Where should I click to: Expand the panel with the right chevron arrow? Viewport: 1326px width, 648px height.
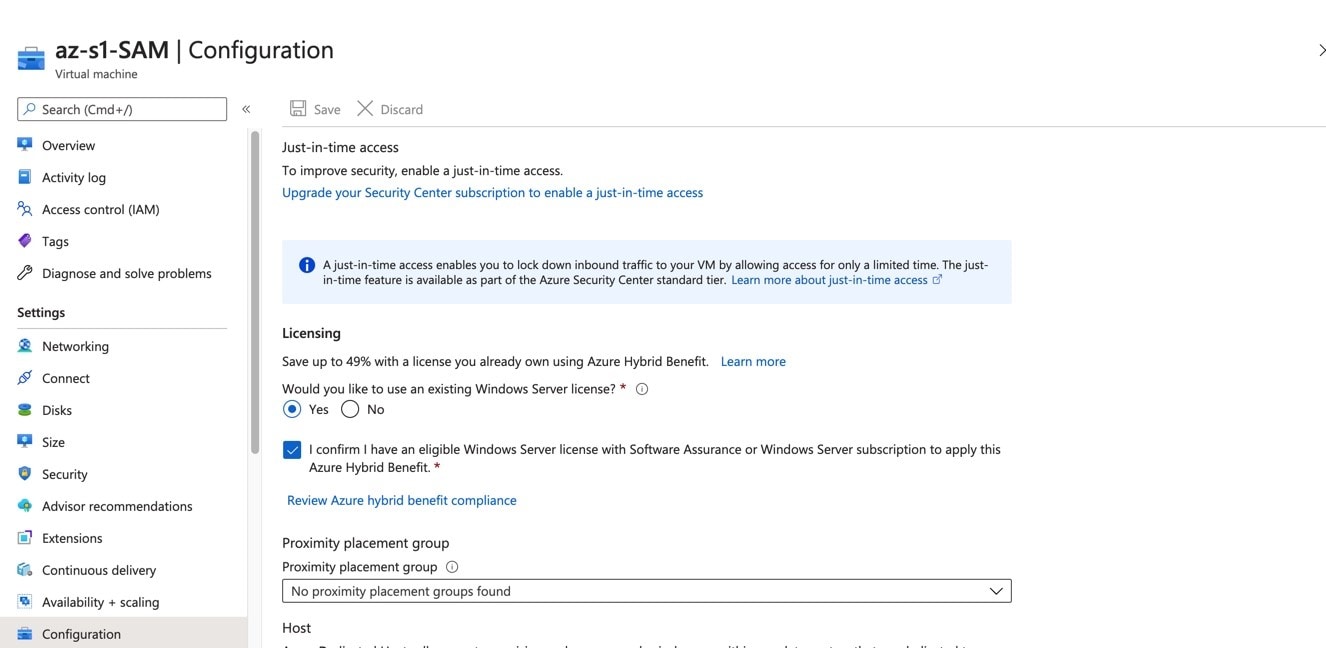[x=1322, y=48]
